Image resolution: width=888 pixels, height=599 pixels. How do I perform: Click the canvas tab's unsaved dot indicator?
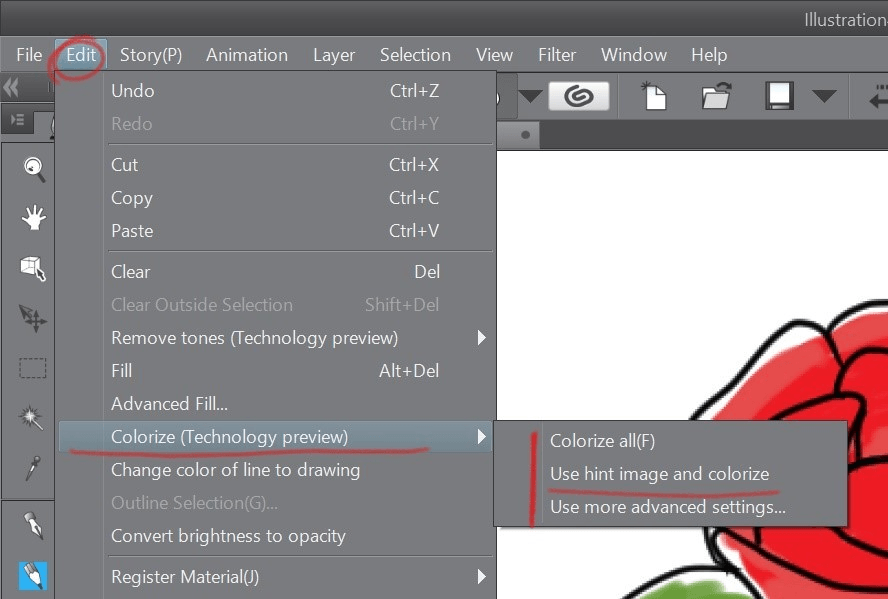526,135
